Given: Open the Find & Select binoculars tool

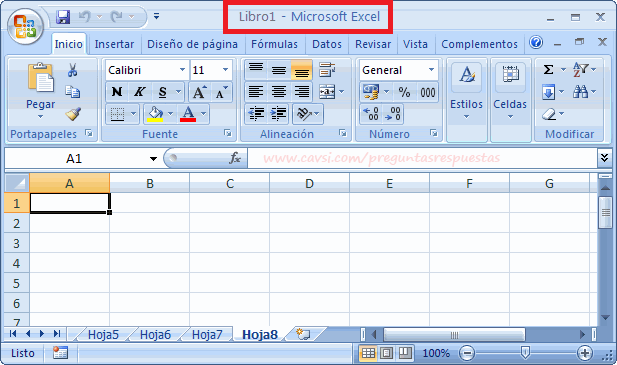Looking at the screenshot, I should pyautogui.click(x=581, y=92).
